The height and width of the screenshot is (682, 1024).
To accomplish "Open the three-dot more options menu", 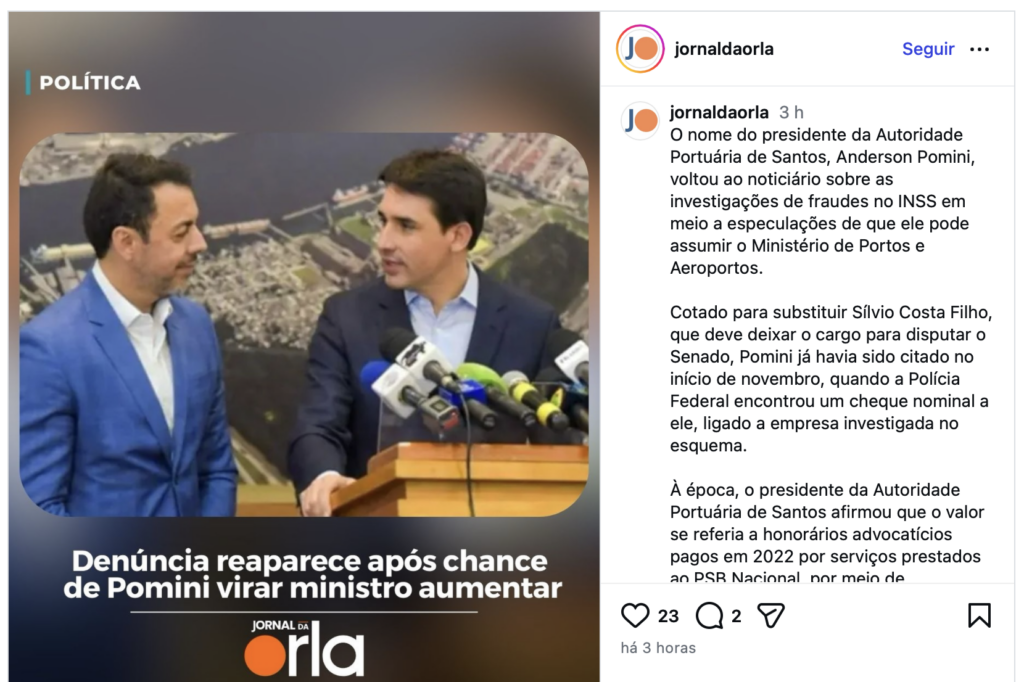I will (x=979, y=49).
